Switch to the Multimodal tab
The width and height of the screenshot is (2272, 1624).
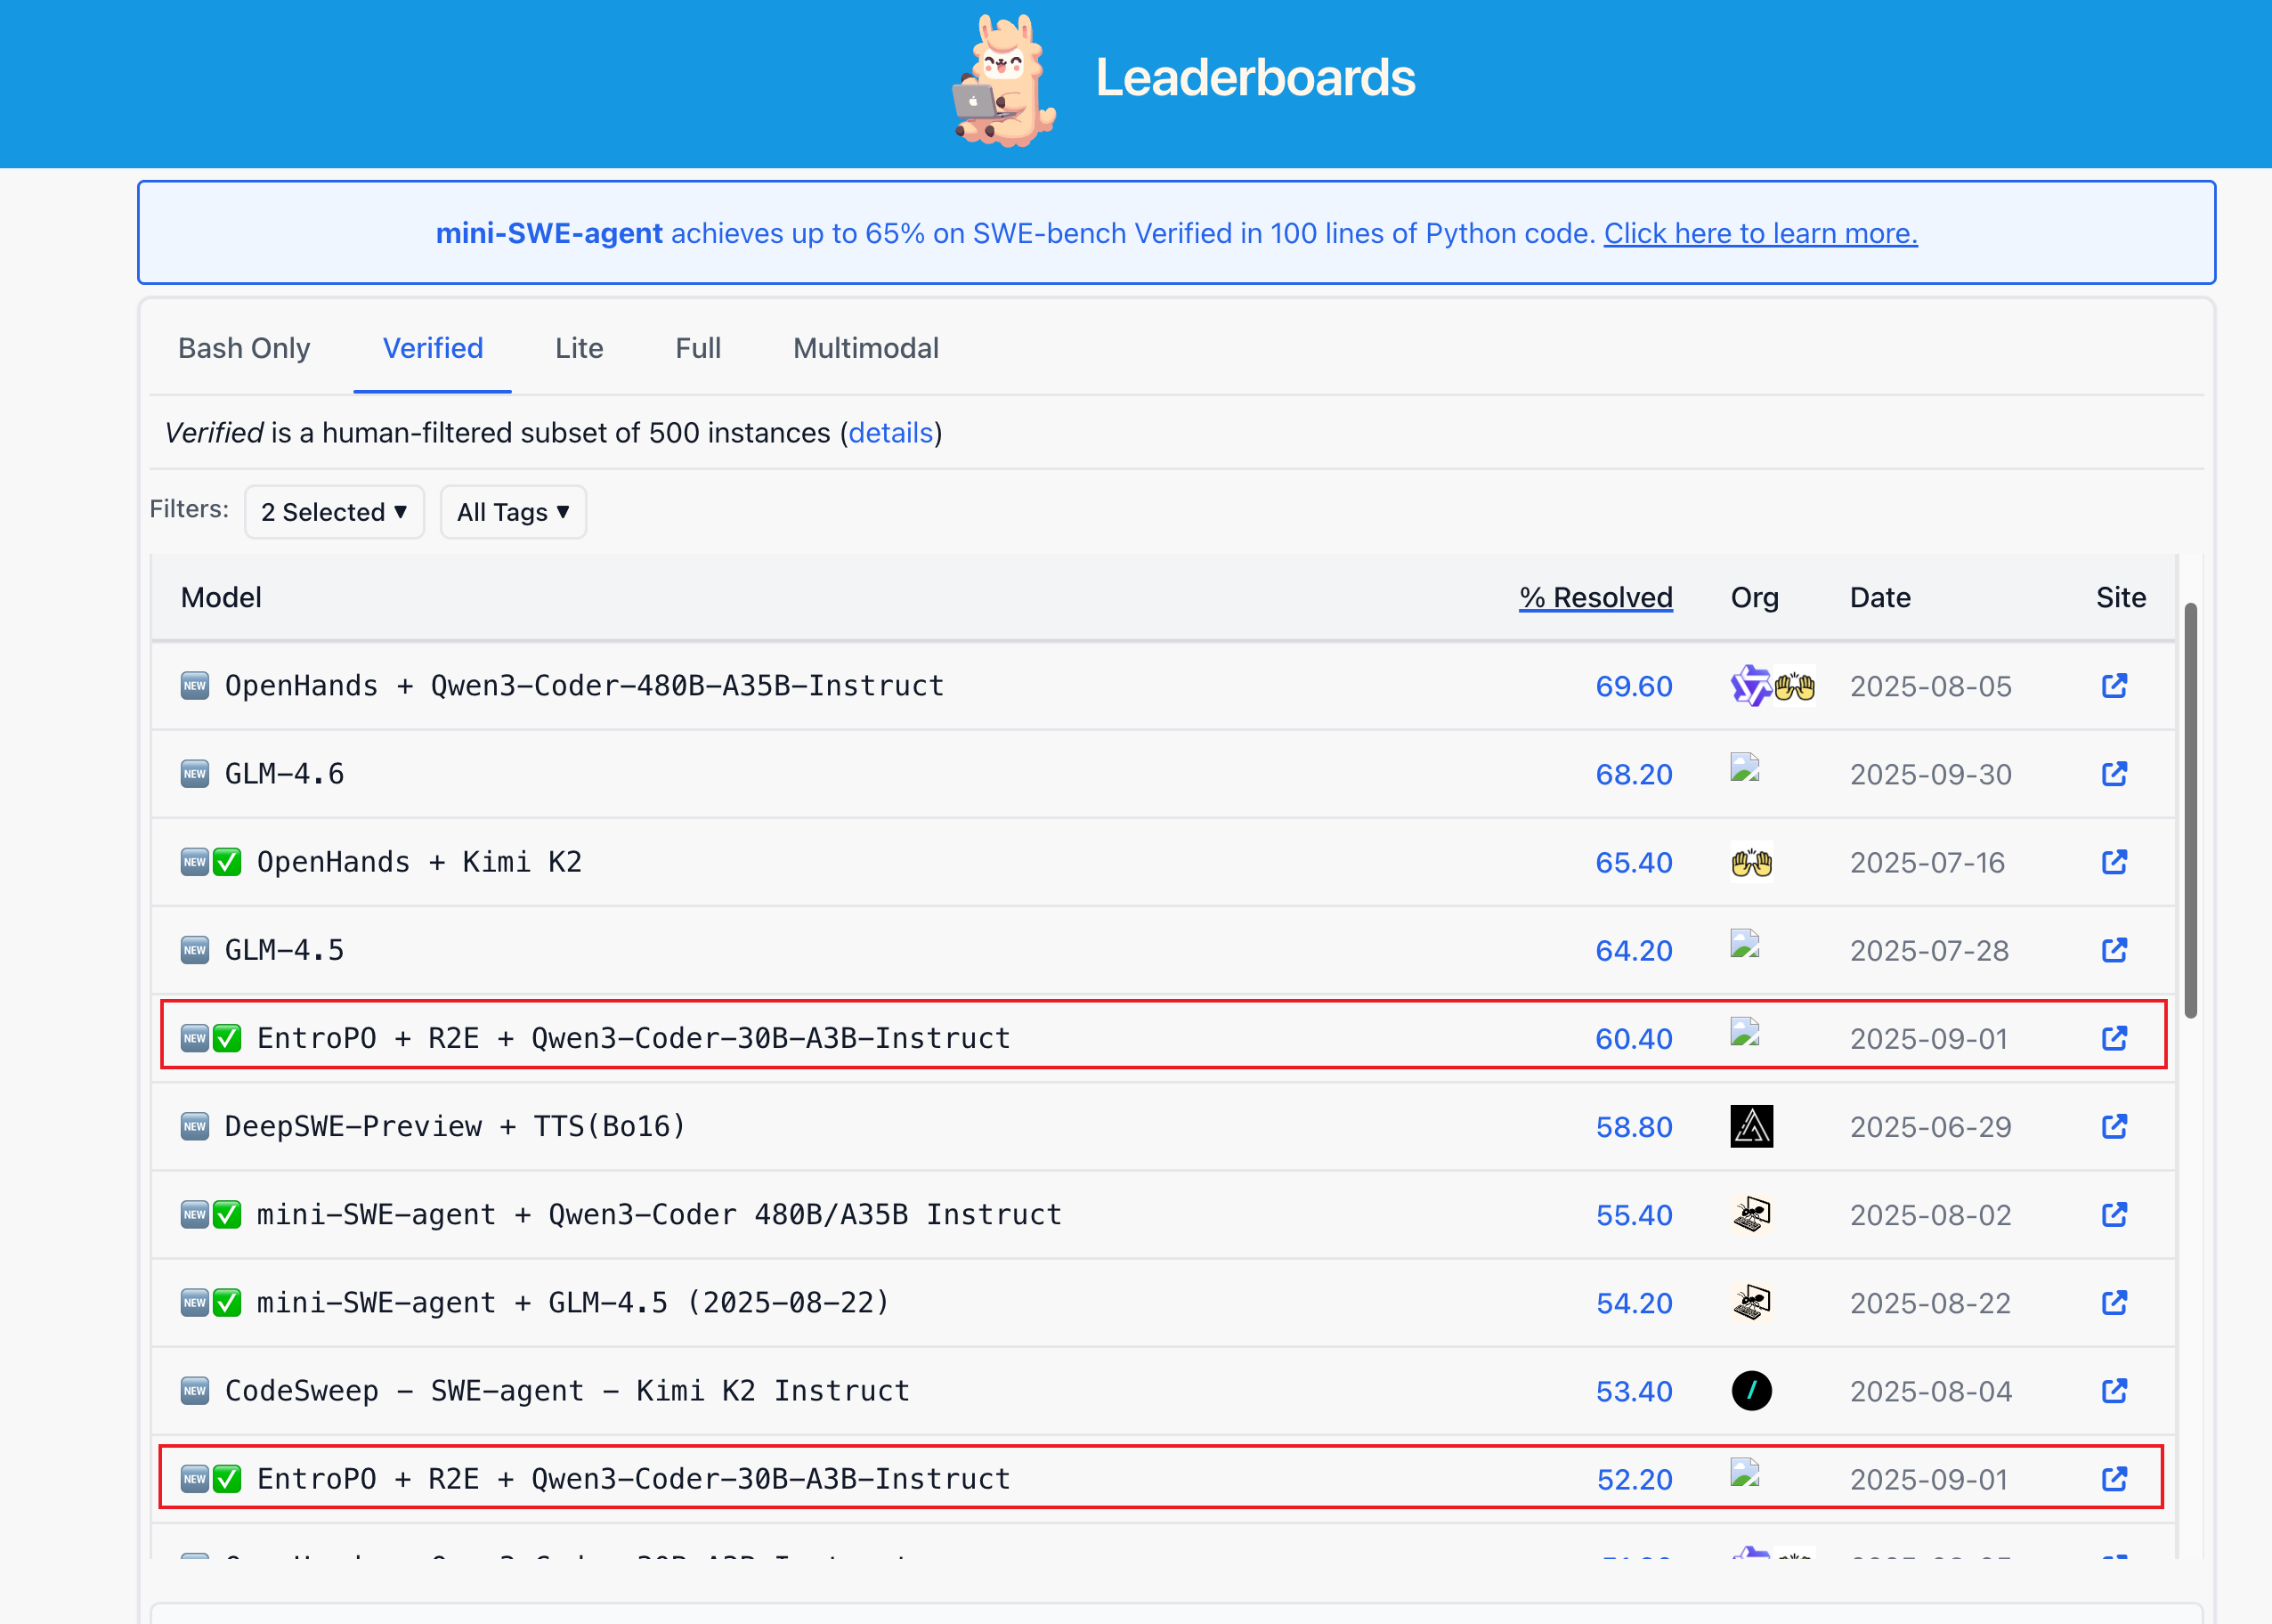coord(866,348)
